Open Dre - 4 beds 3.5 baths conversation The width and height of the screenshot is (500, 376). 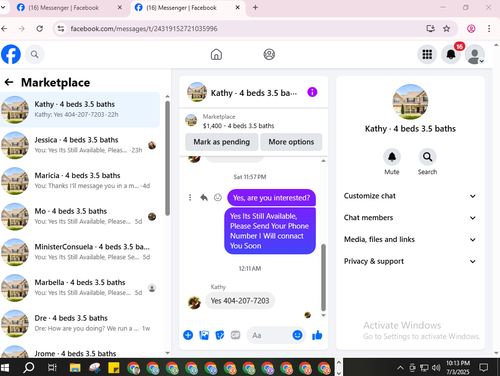pos(80,323)
